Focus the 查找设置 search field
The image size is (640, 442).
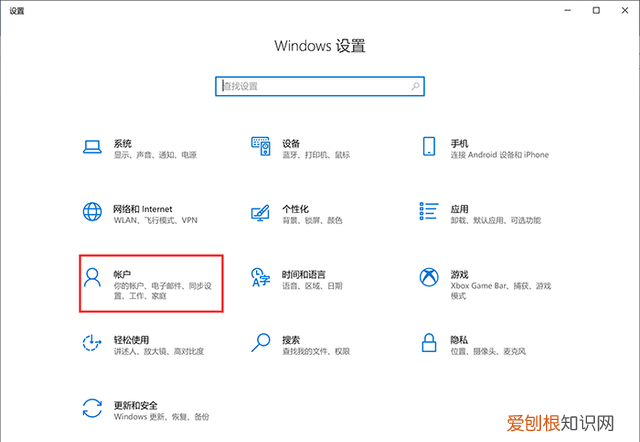click(x=320, y=86)
